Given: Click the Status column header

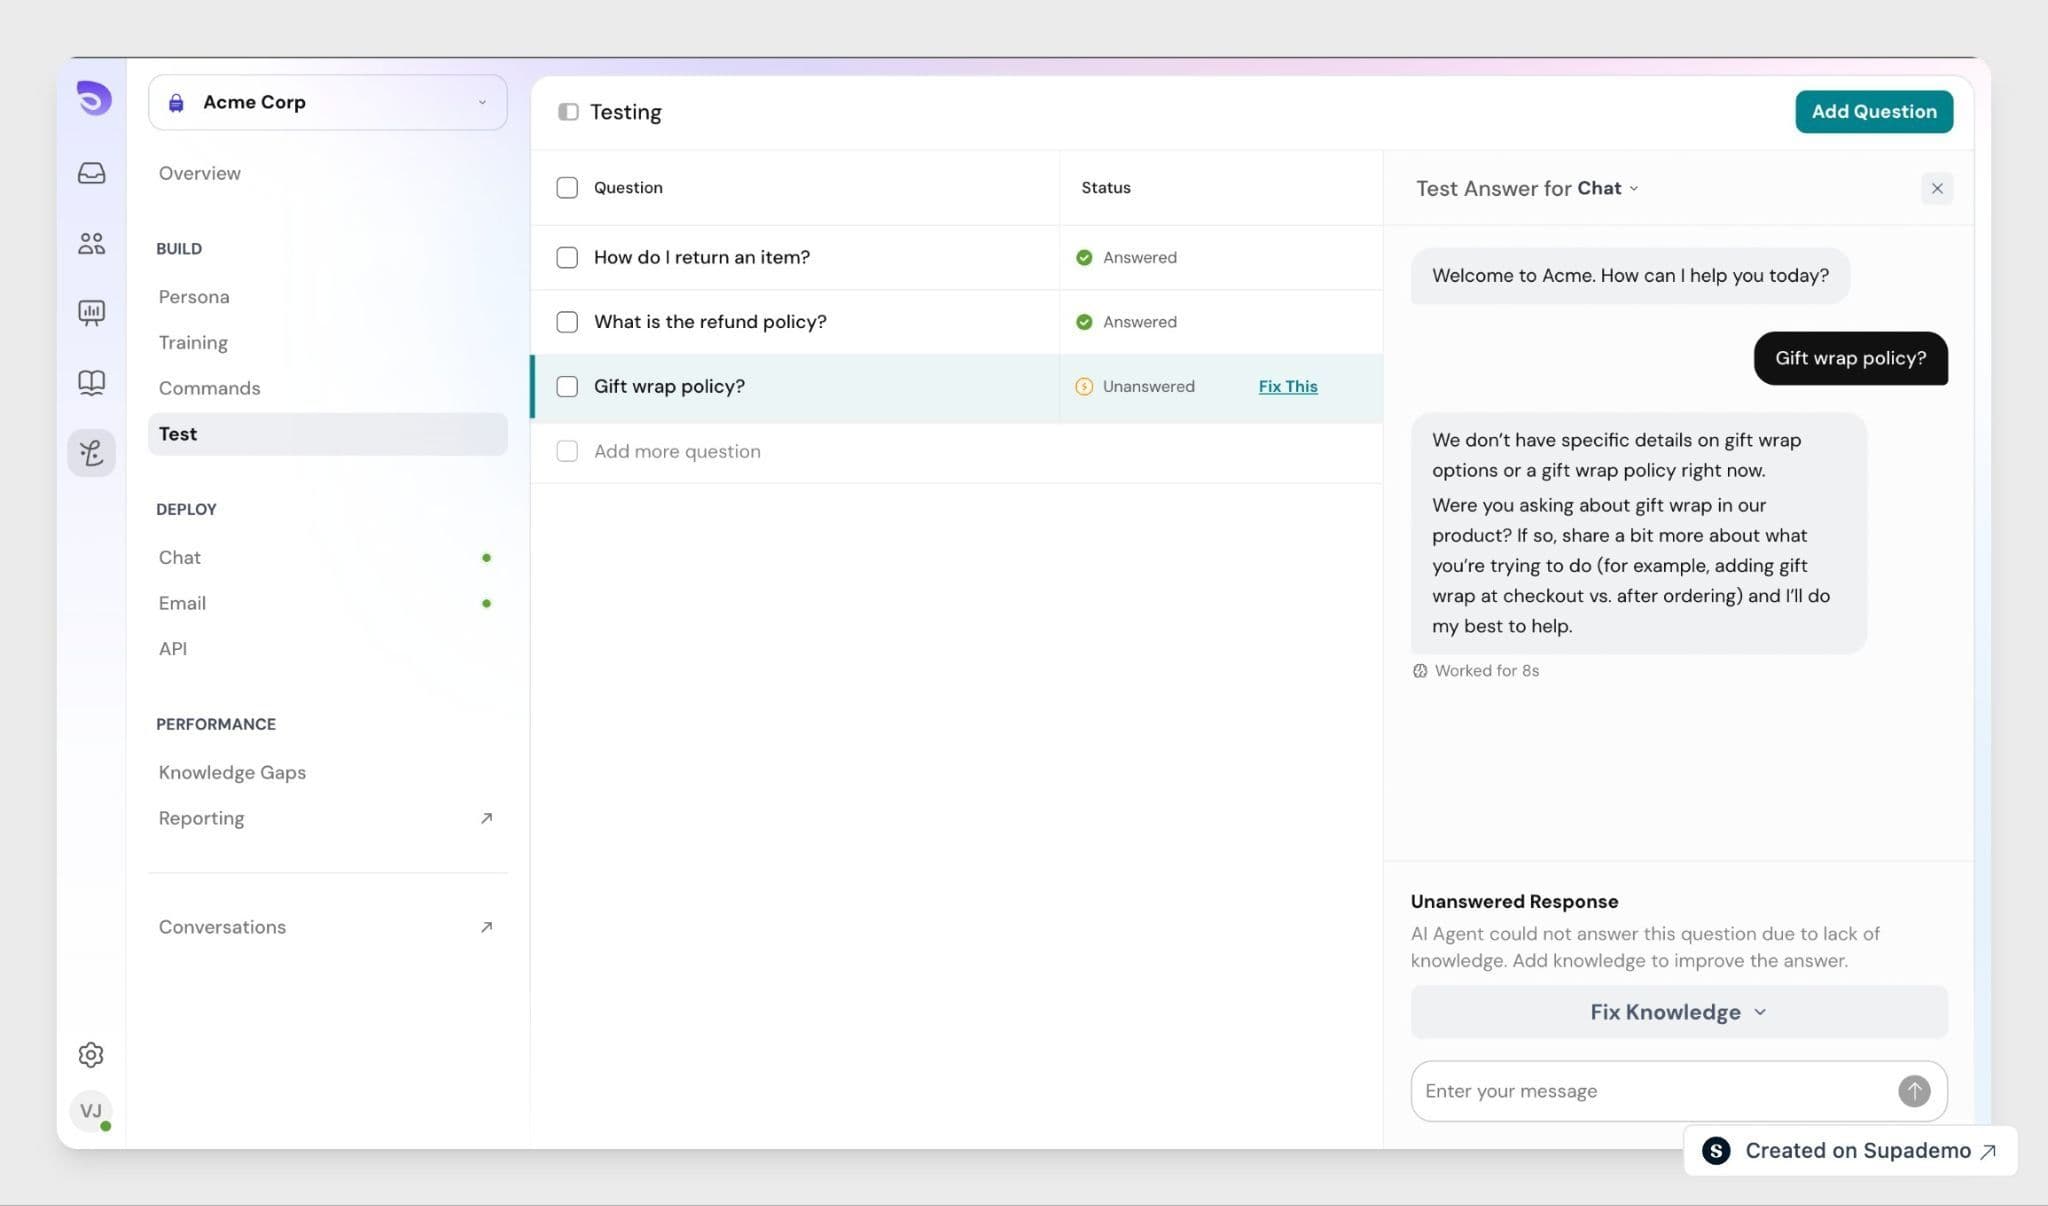Looking at the screenshot, I should coord(1106,188).
